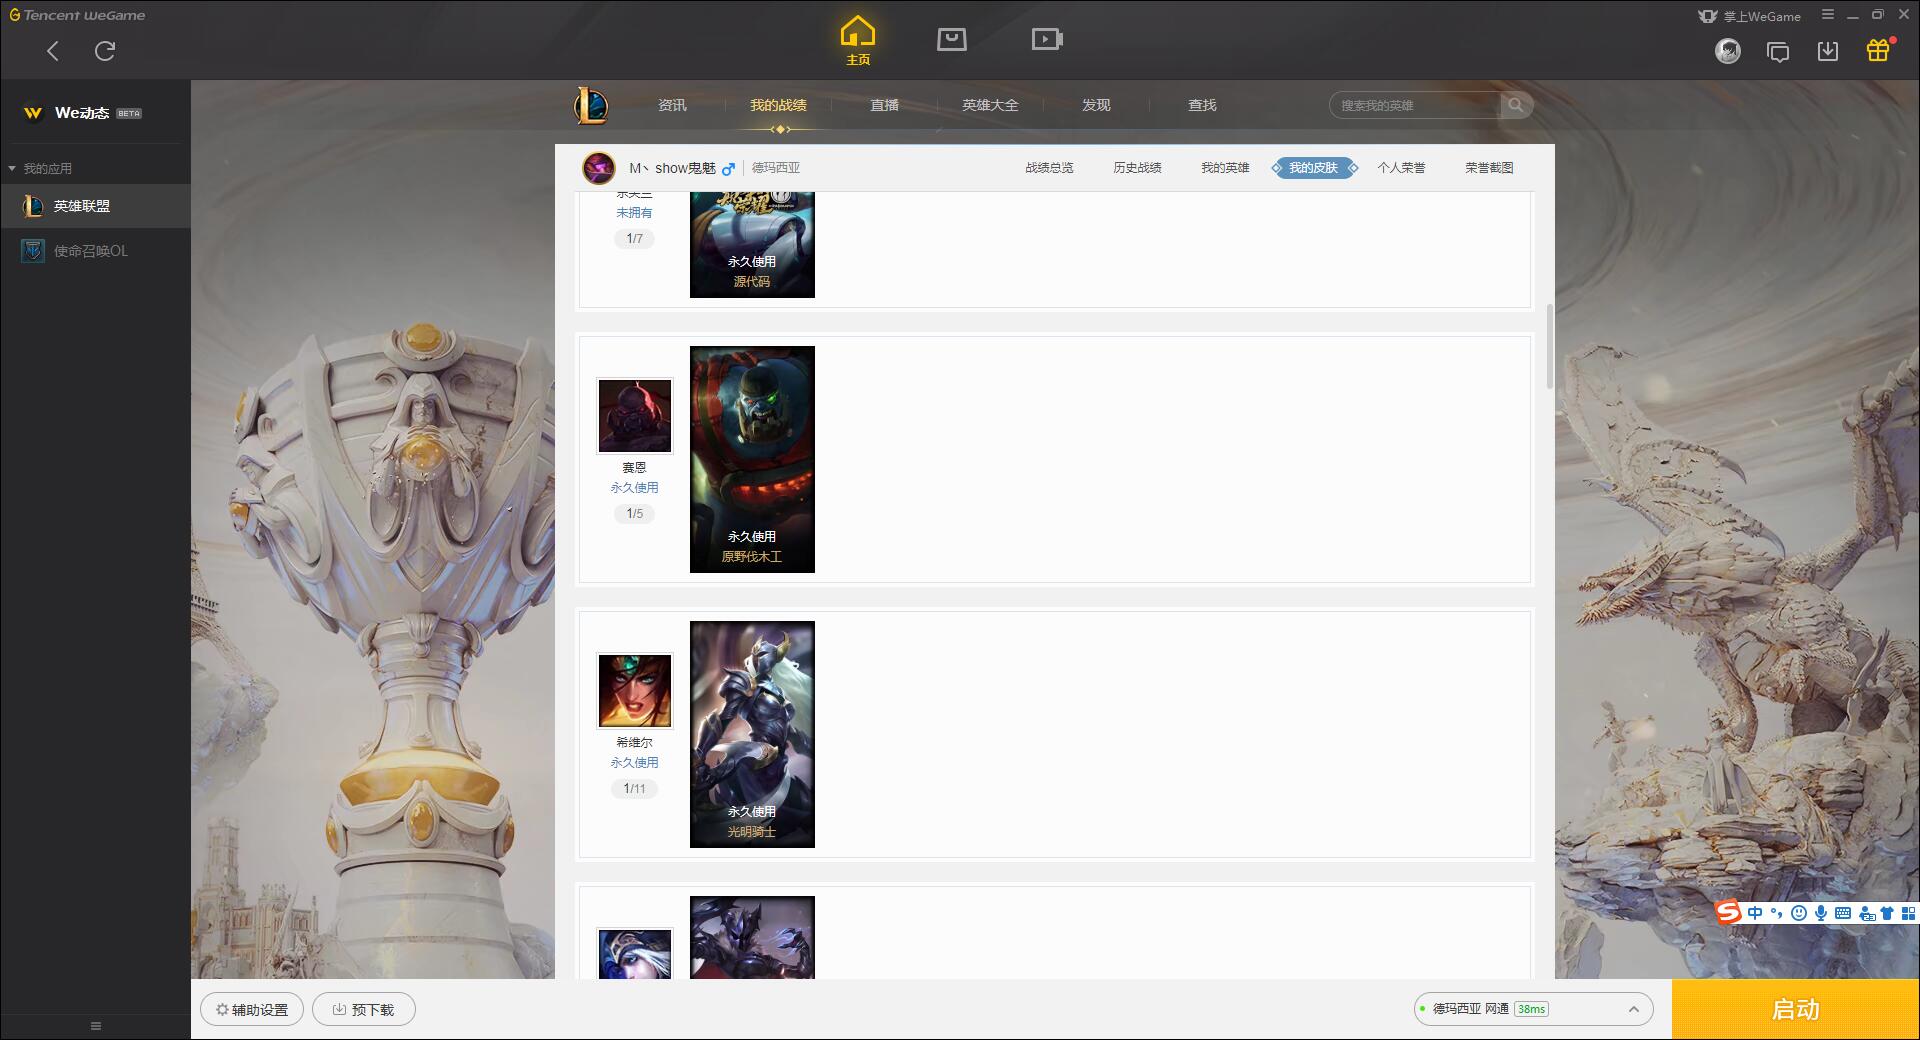
Task: Toggle Sogou microphone voice input icon
Action: (x=1821, y=913)
